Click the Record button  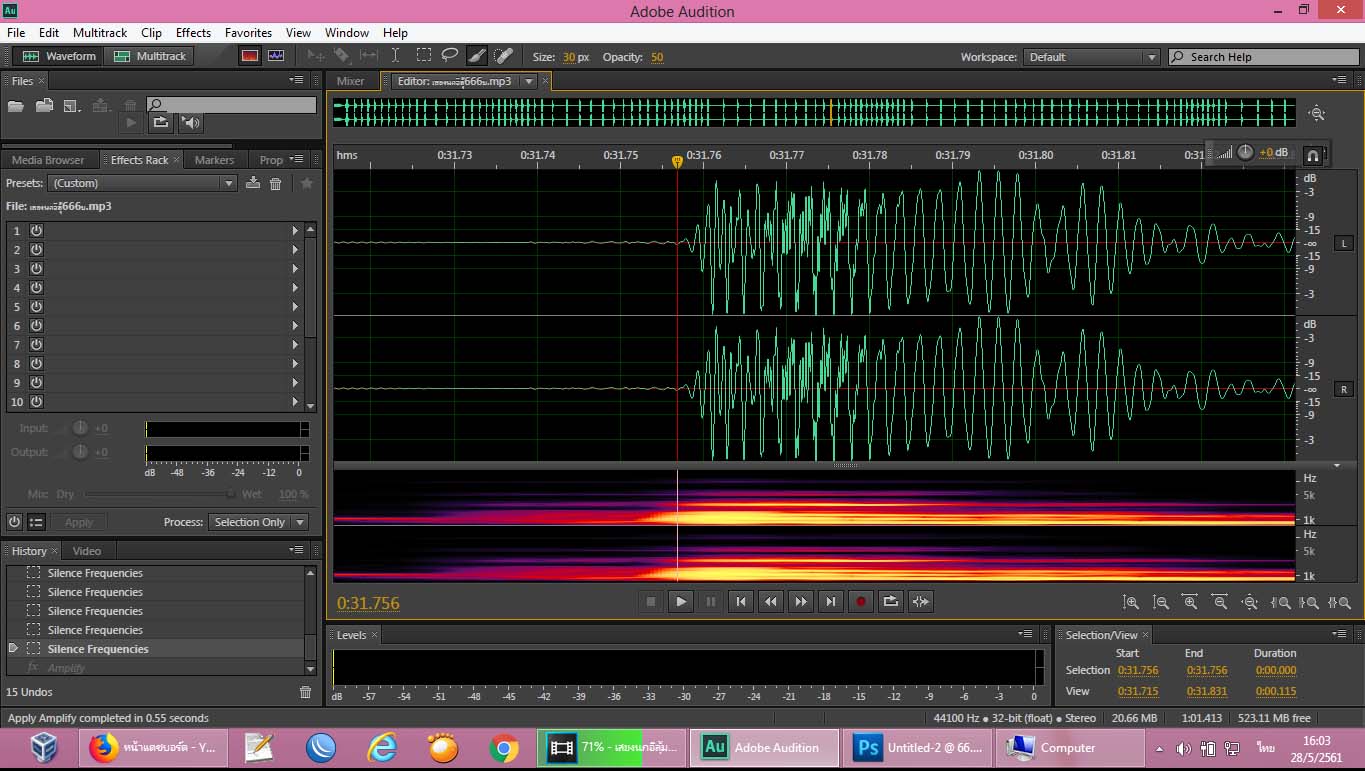pyautogui.click(x=860, y=601)
